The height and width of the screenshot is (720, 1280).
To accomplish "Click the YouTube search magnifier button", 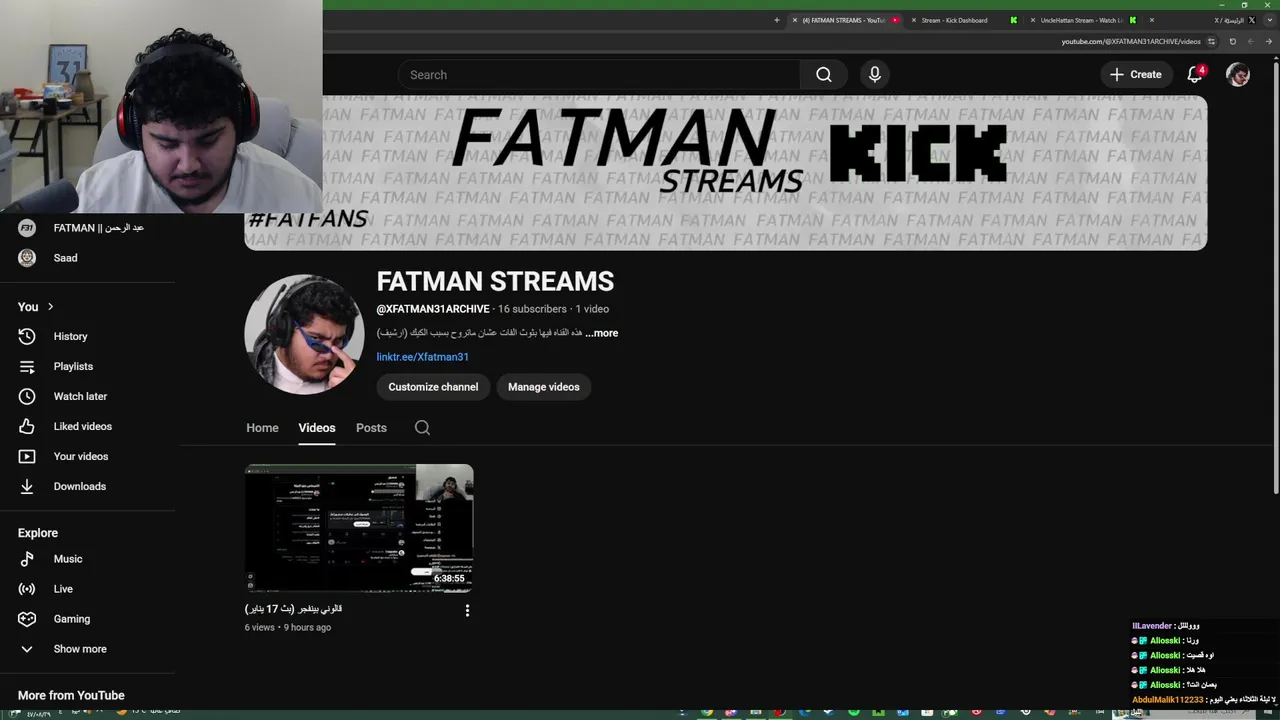I will [823, 75].
